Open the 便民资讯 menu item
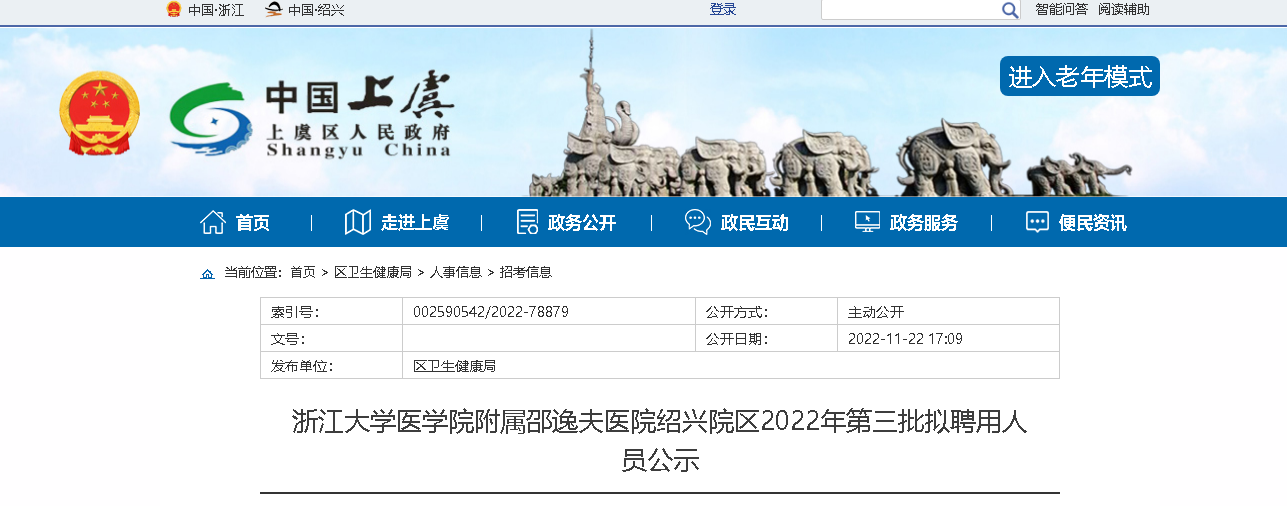The image size is (1287, 506). (1093, 223)
